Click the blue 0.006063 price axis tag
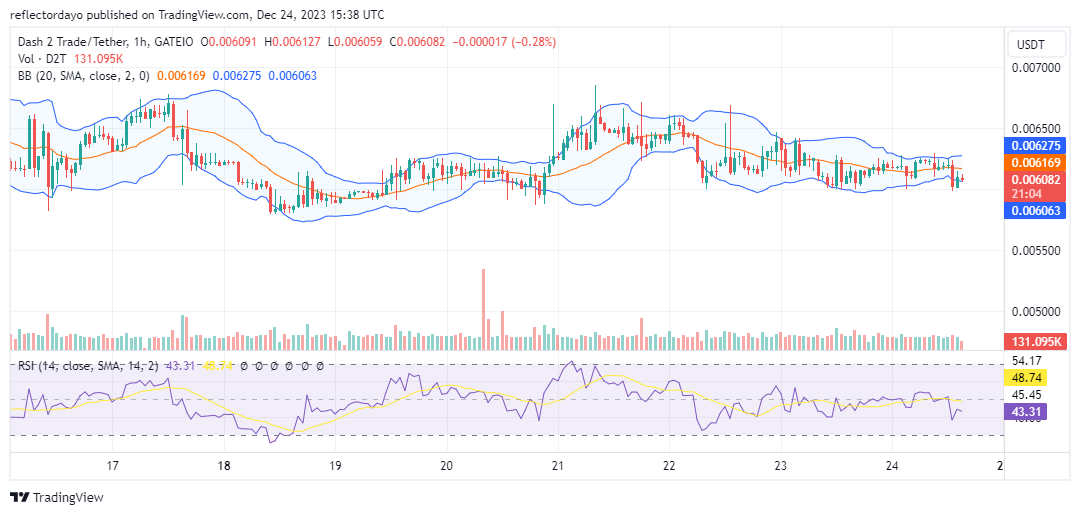Viewport: 1080px width, 515px height. point(1035,212)
